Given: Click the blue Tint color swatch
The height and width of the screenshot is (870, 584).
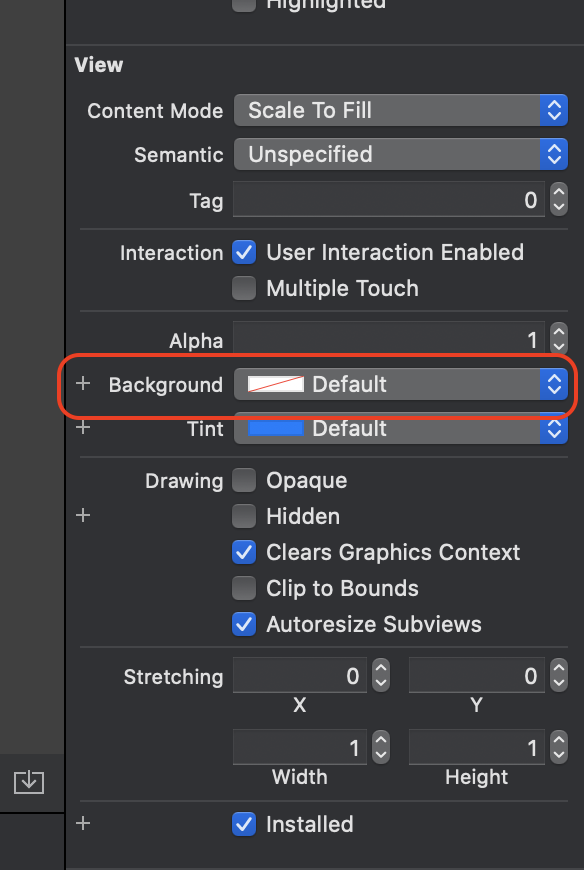Looking at the screenshot, I should 276,428.
